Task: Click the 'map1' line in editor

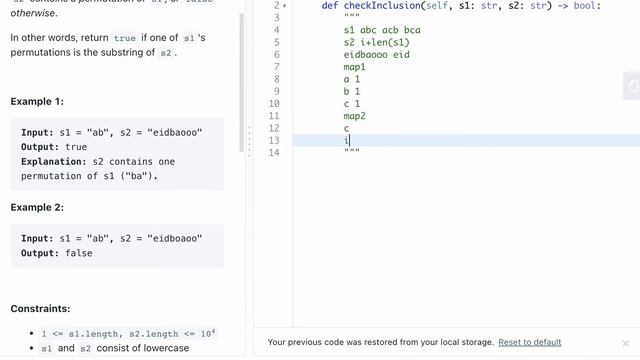Action: click(354, 67)
